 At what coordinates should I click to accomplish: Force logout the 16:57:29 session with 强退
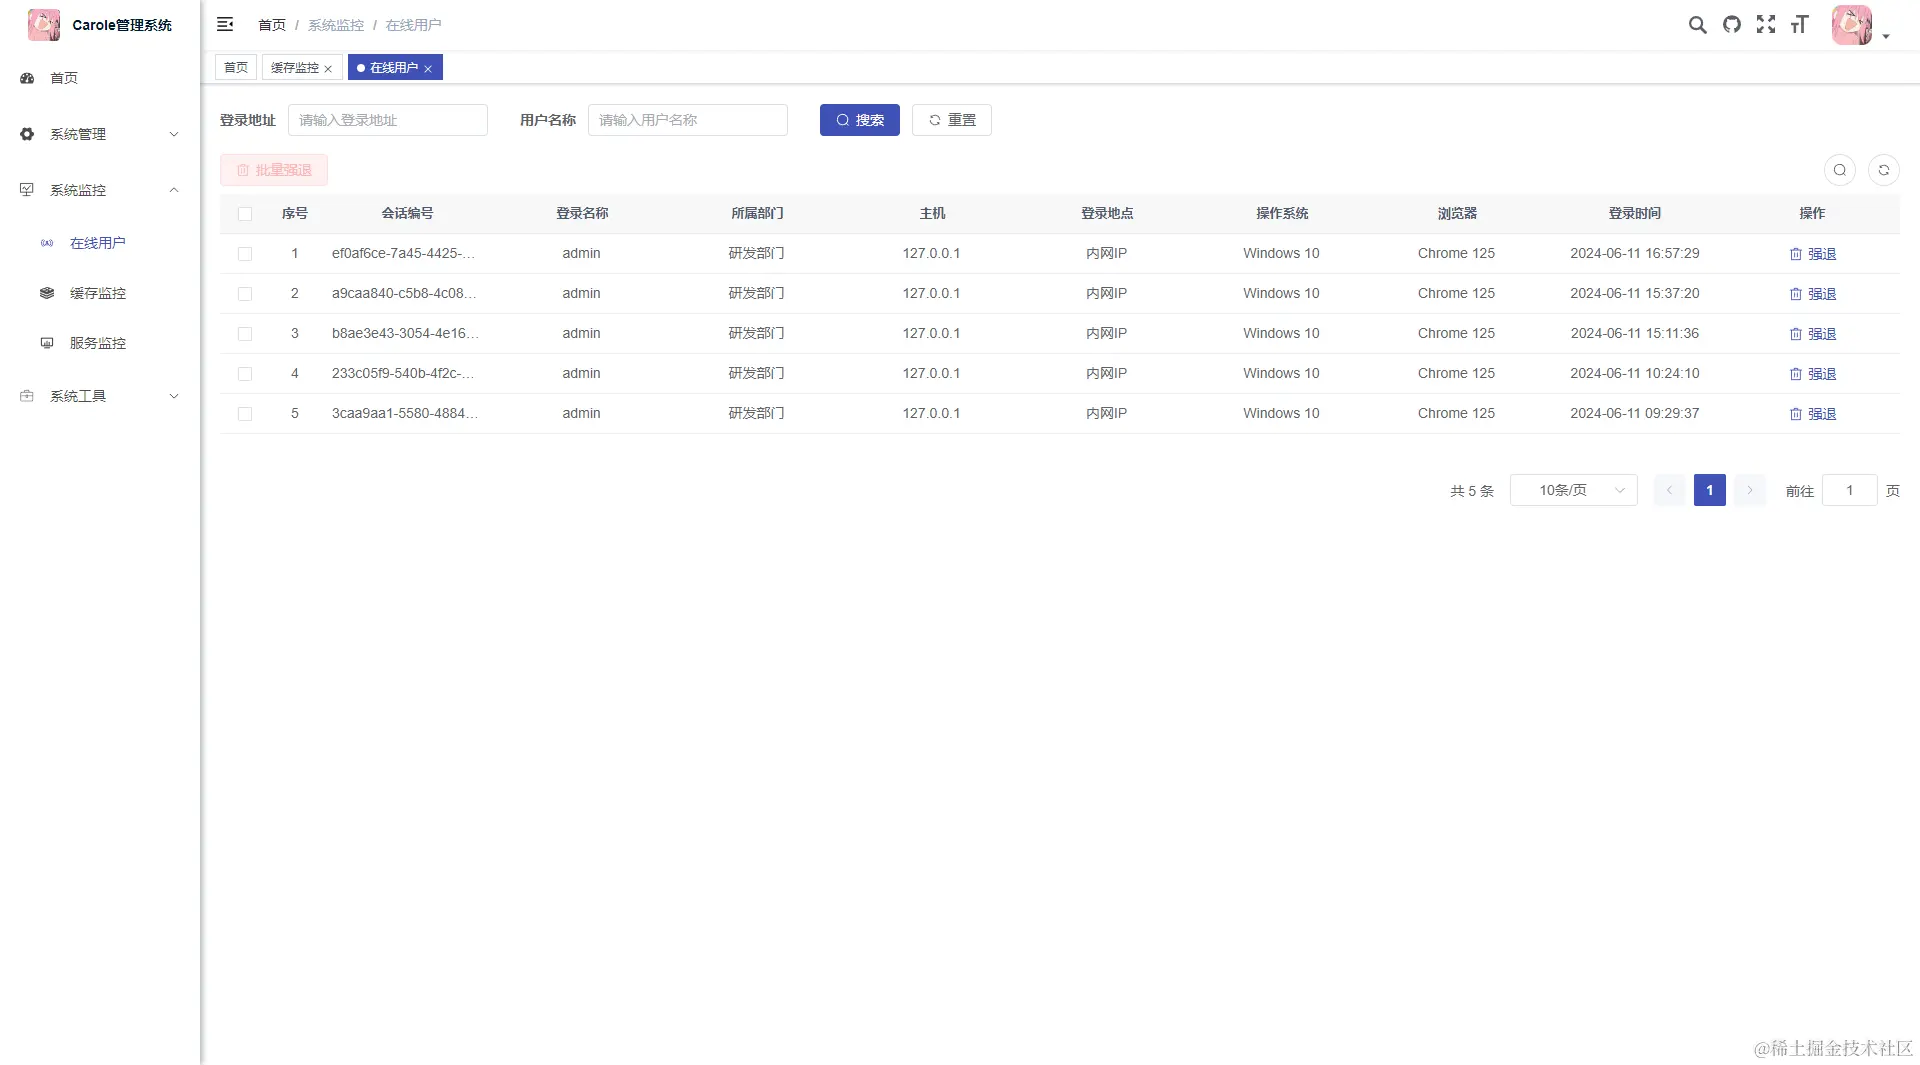point(1813,254)
